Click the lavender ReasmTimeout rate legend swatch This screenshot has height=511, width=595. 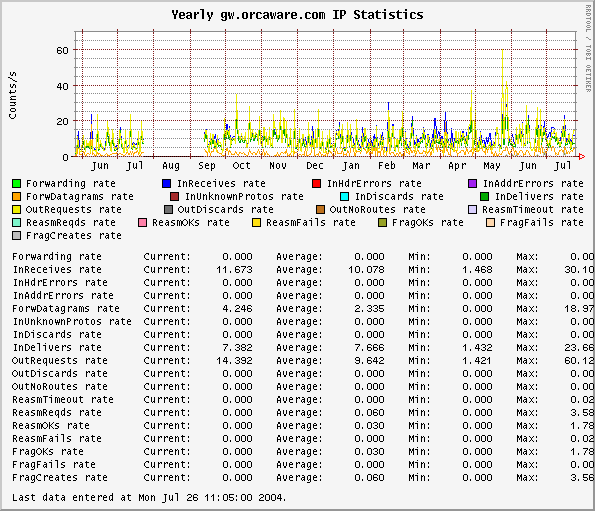472,209
